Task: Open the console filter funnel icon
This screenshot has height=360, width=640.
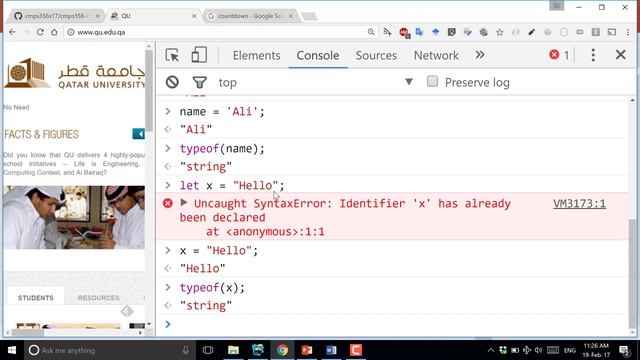Action: tap(200, 82)
